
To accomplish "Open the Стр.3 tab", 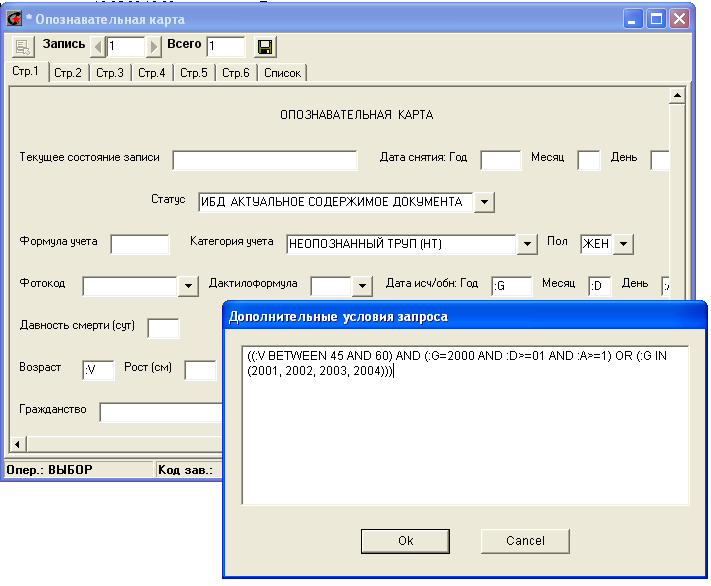I will pos(110,73).
